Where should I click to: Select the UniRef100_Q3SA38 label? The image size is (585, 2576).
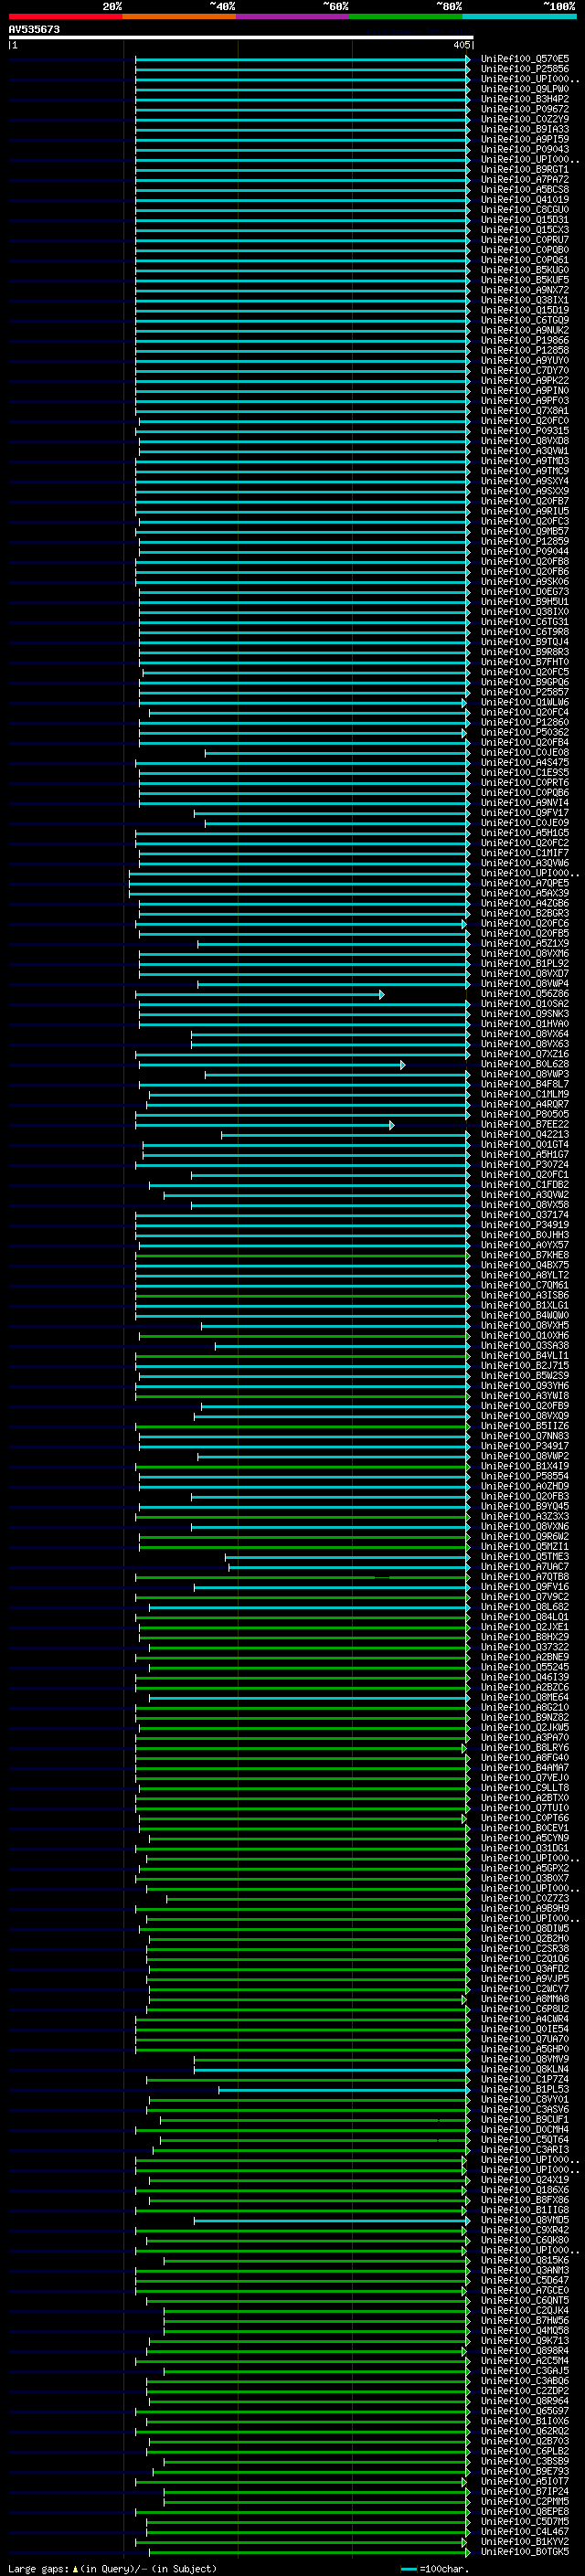click(525, 1346)
